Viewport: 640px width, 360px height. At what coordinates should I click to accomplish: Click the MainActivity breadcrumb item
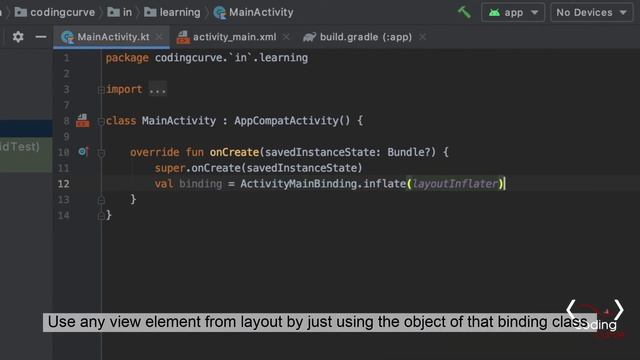(253, 12)
